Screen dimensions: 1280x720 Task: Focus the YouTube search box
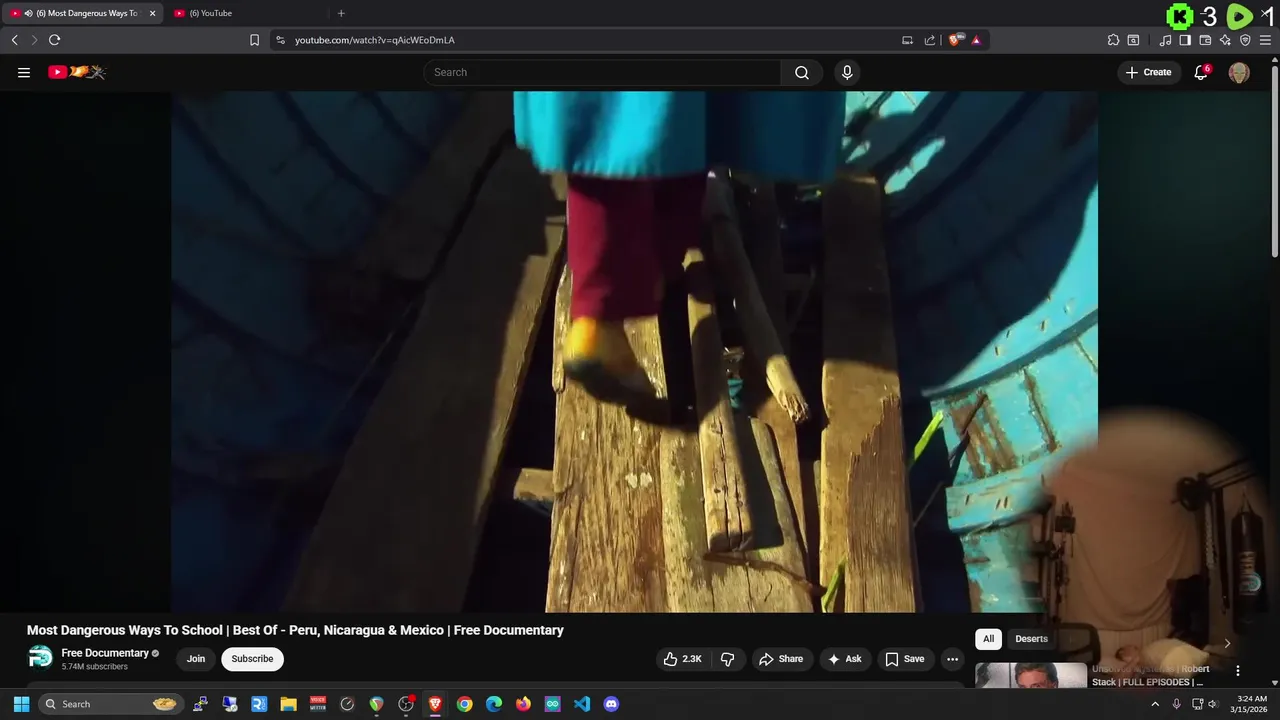[602, 72]
